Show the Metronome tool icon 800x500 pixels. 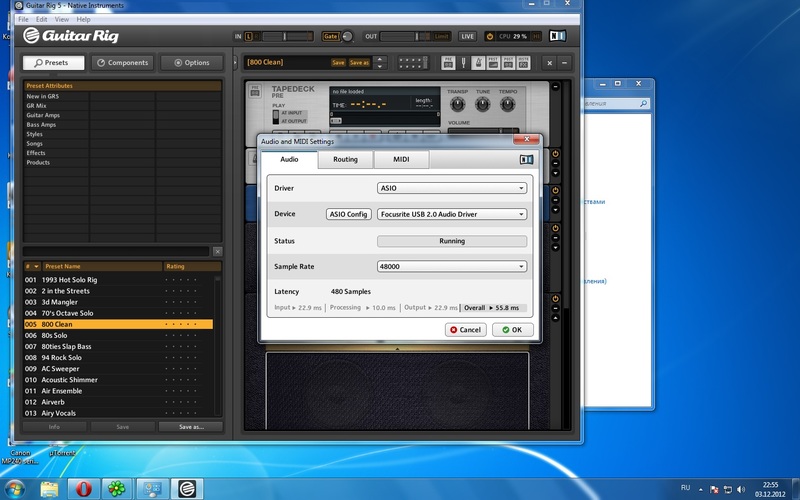[478, 63]
